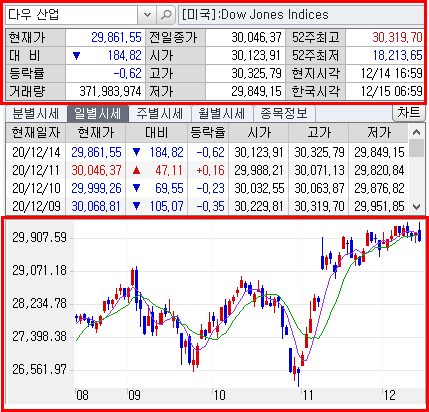
Task: Click the 거래량 value 371,983,974
Action: coord(110,91)
